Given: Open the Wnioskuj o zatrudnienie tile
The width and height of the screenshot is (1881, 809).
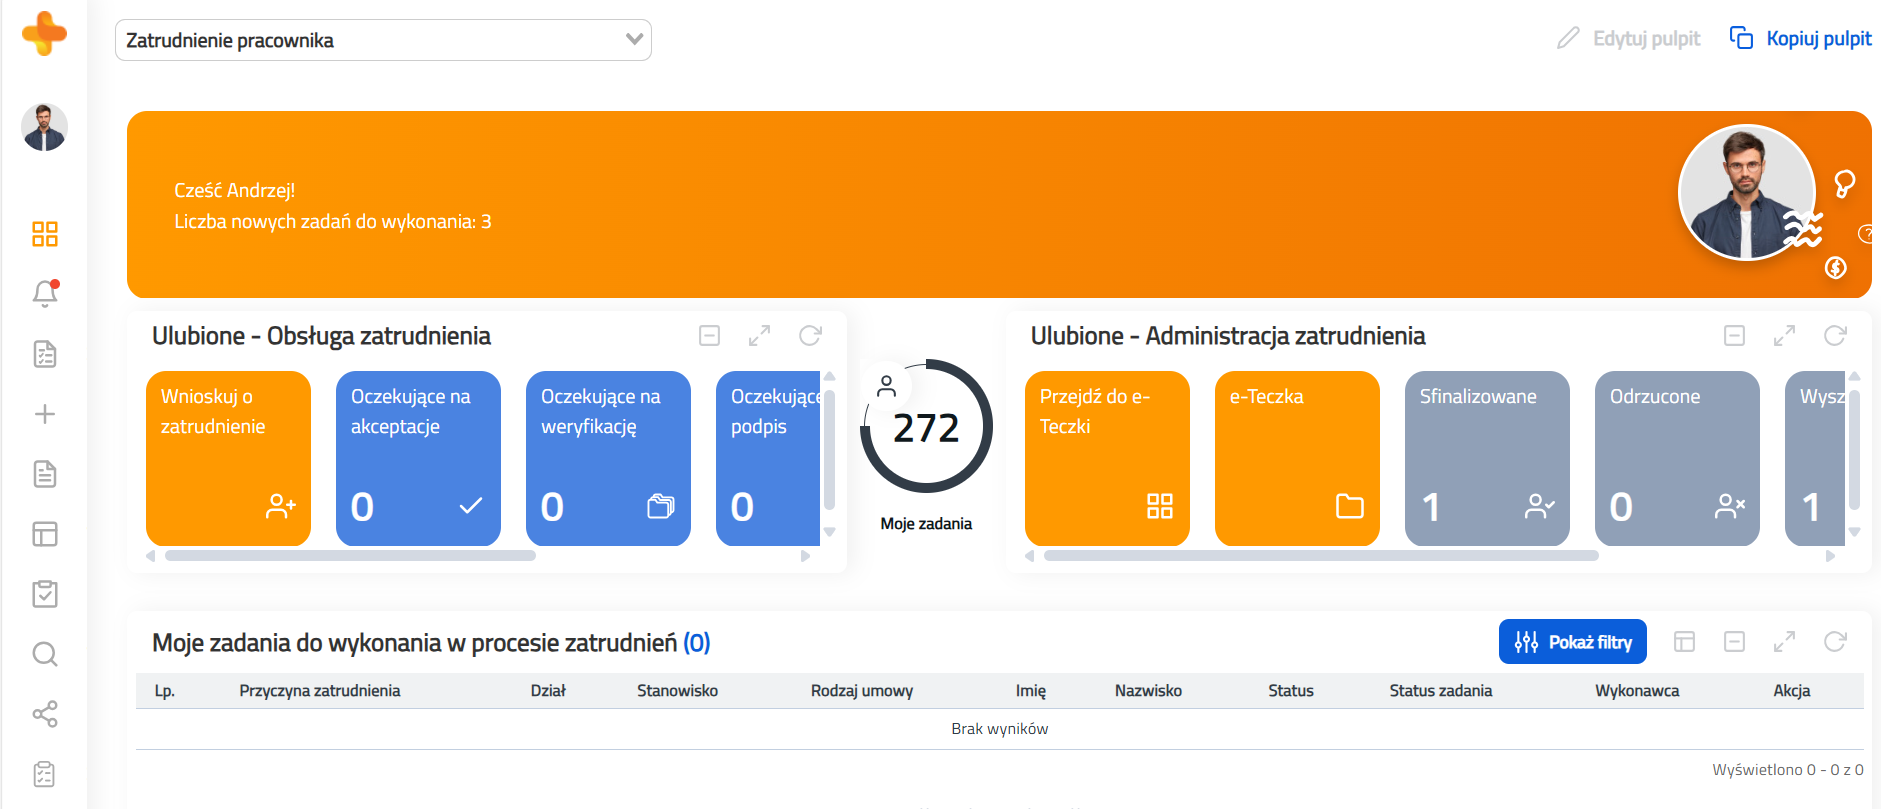Looking at the screenshot, I should tap(228, 458).
